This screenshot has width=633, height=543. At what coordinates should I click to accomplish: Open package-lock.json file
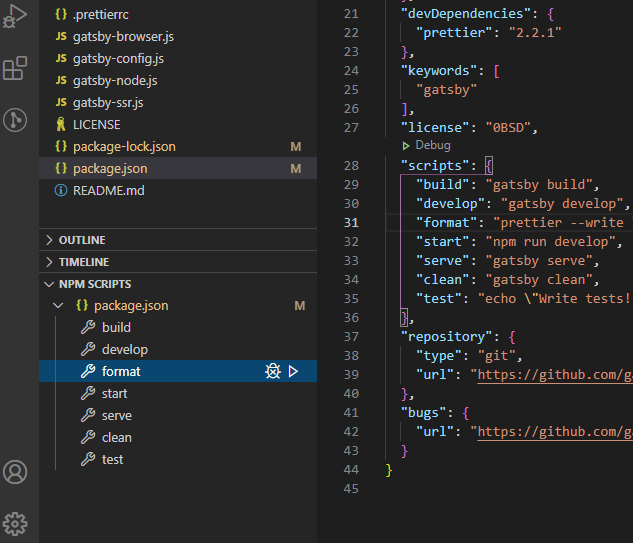point(178,147)
